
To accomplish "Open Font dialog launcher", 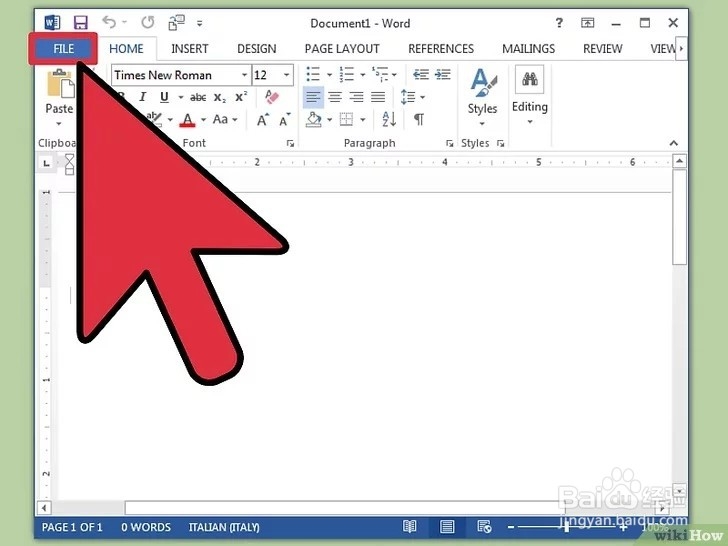I will click(x=290, y=143).
